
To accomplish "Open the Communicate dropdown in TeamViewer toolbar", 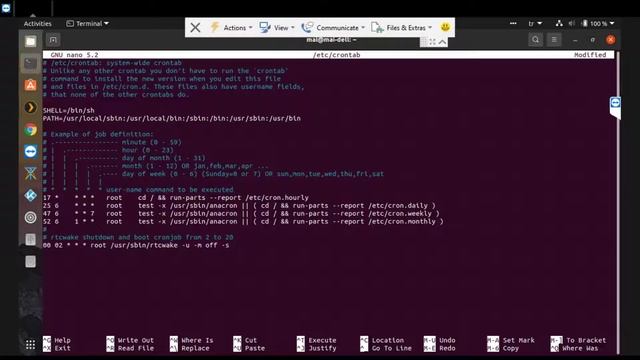I will [333, 28].
